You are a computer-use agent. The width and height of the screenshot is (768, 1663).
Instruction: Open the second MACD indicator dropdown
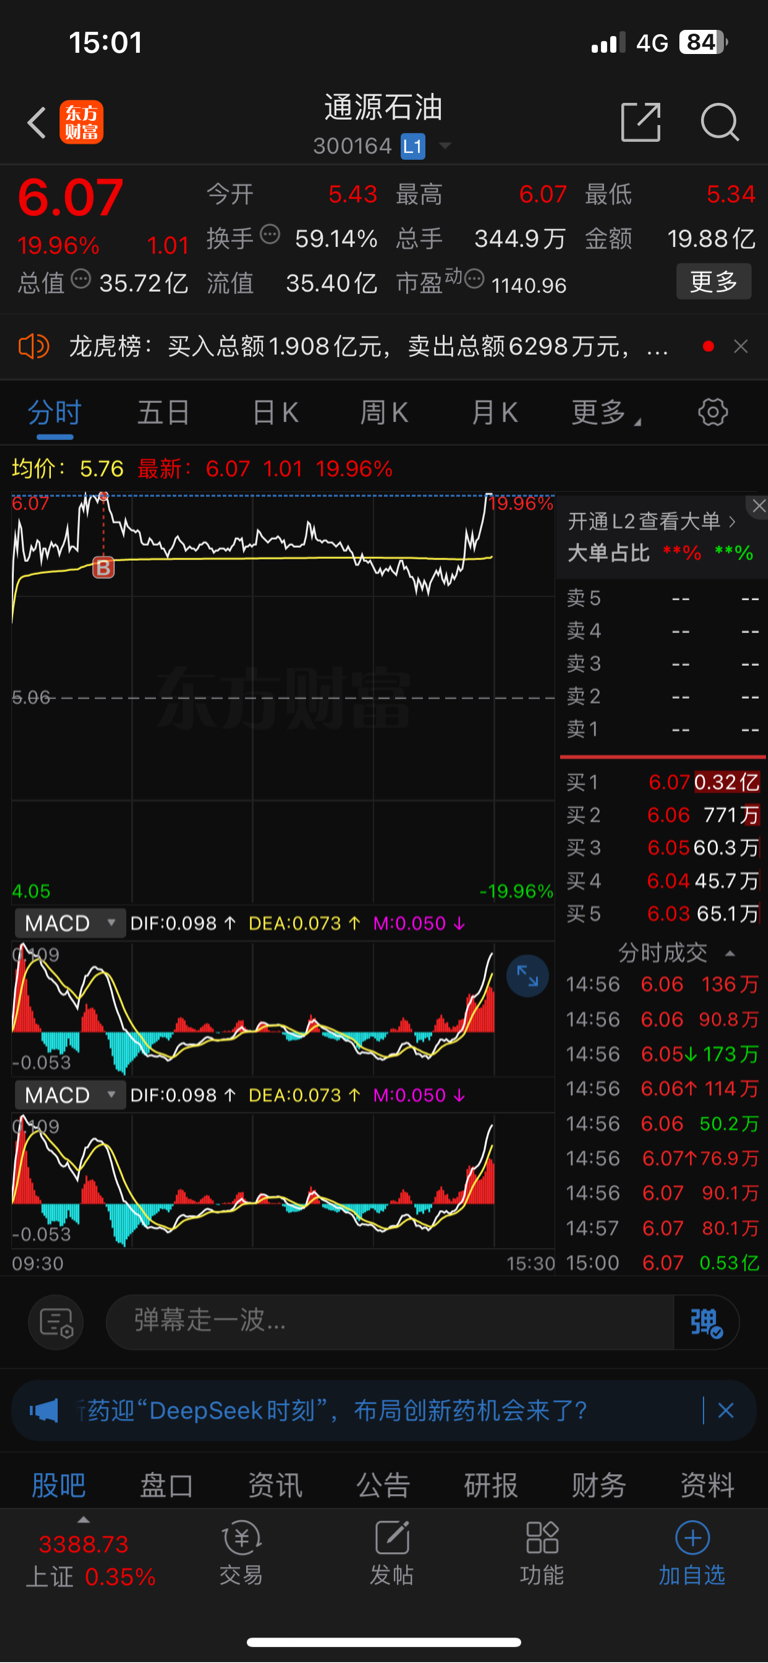pyautogui.click(x=68, y=1095)
